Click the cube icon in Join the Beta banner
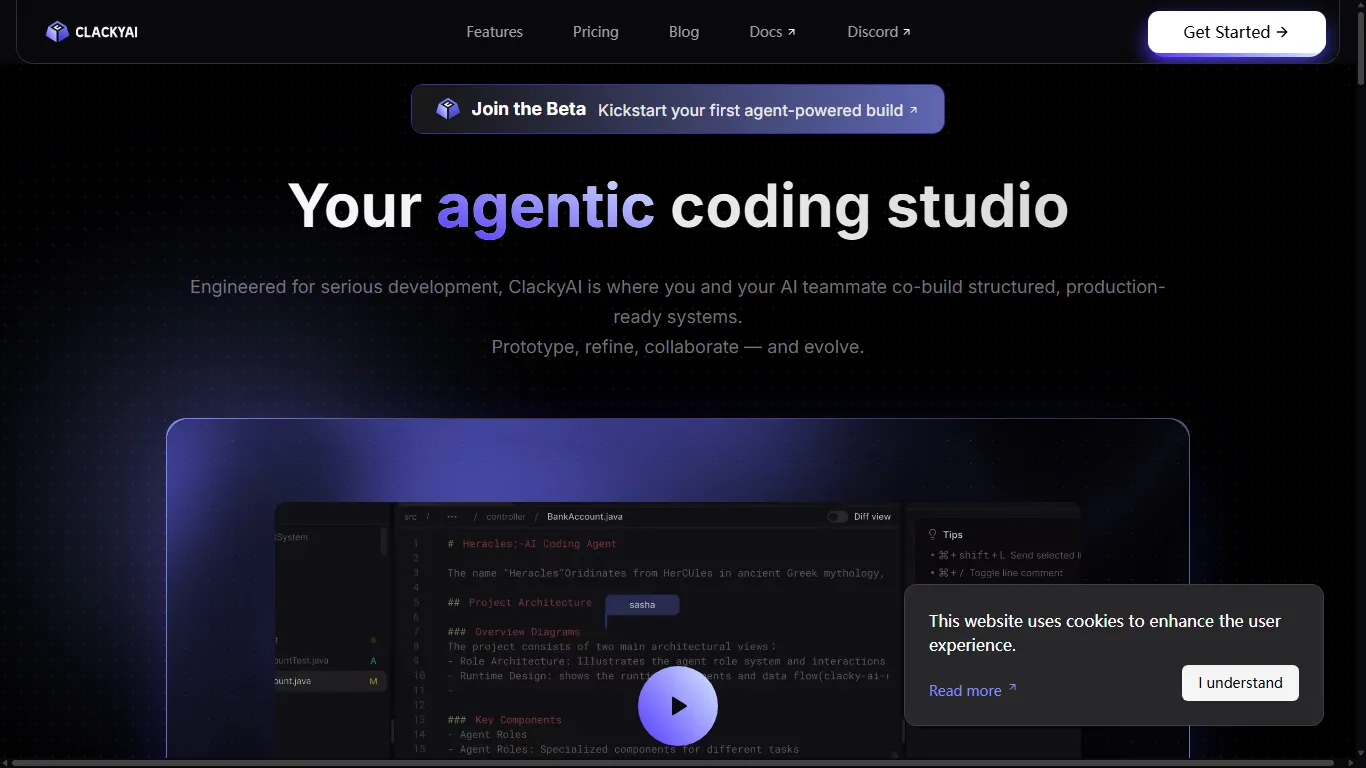 448,109
